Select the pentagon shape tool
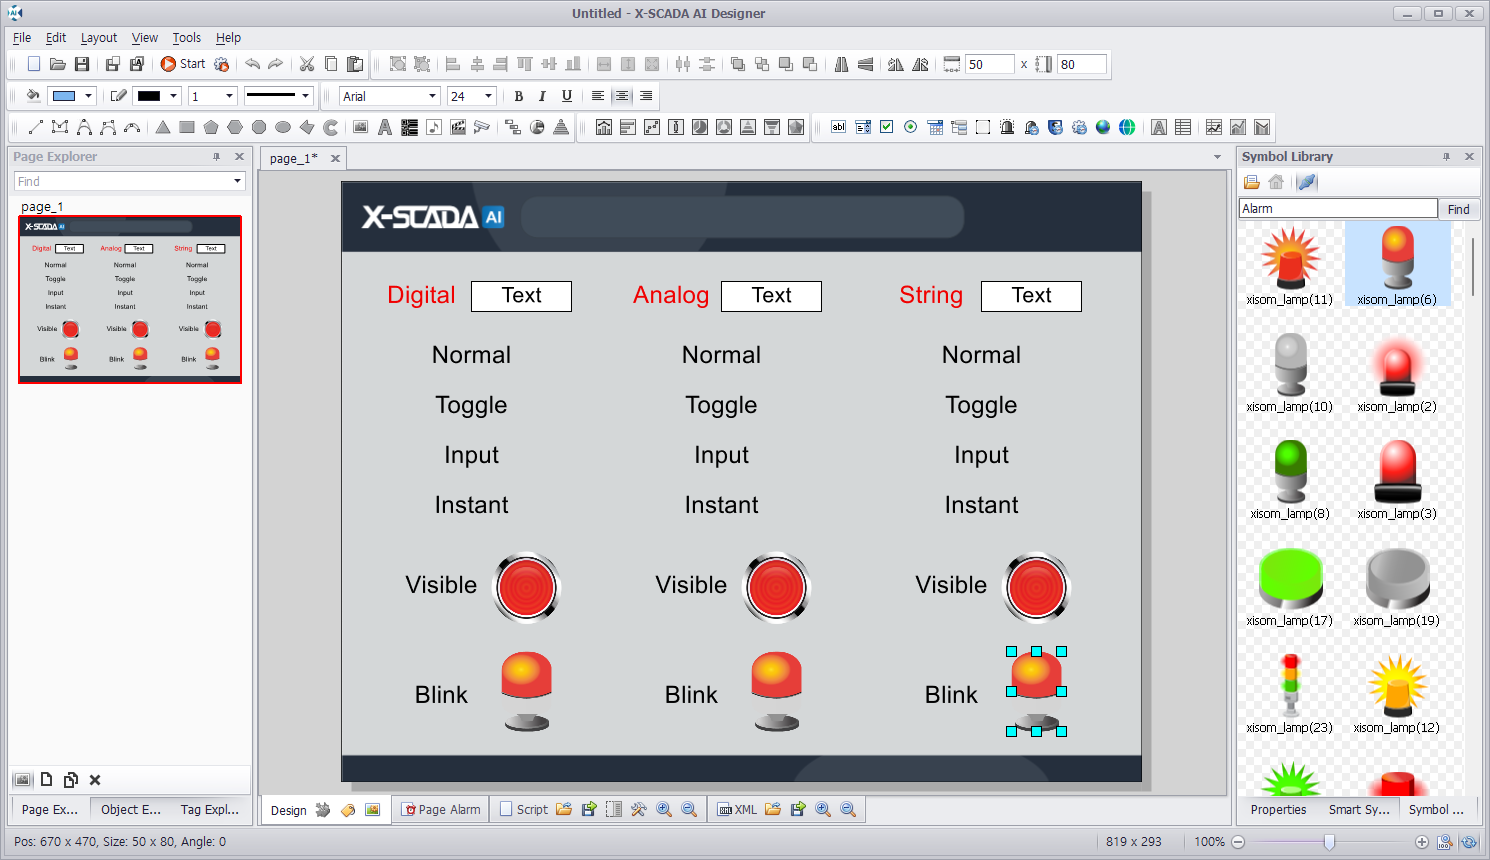Screen dimensions: 1490x860 point(211,127)
